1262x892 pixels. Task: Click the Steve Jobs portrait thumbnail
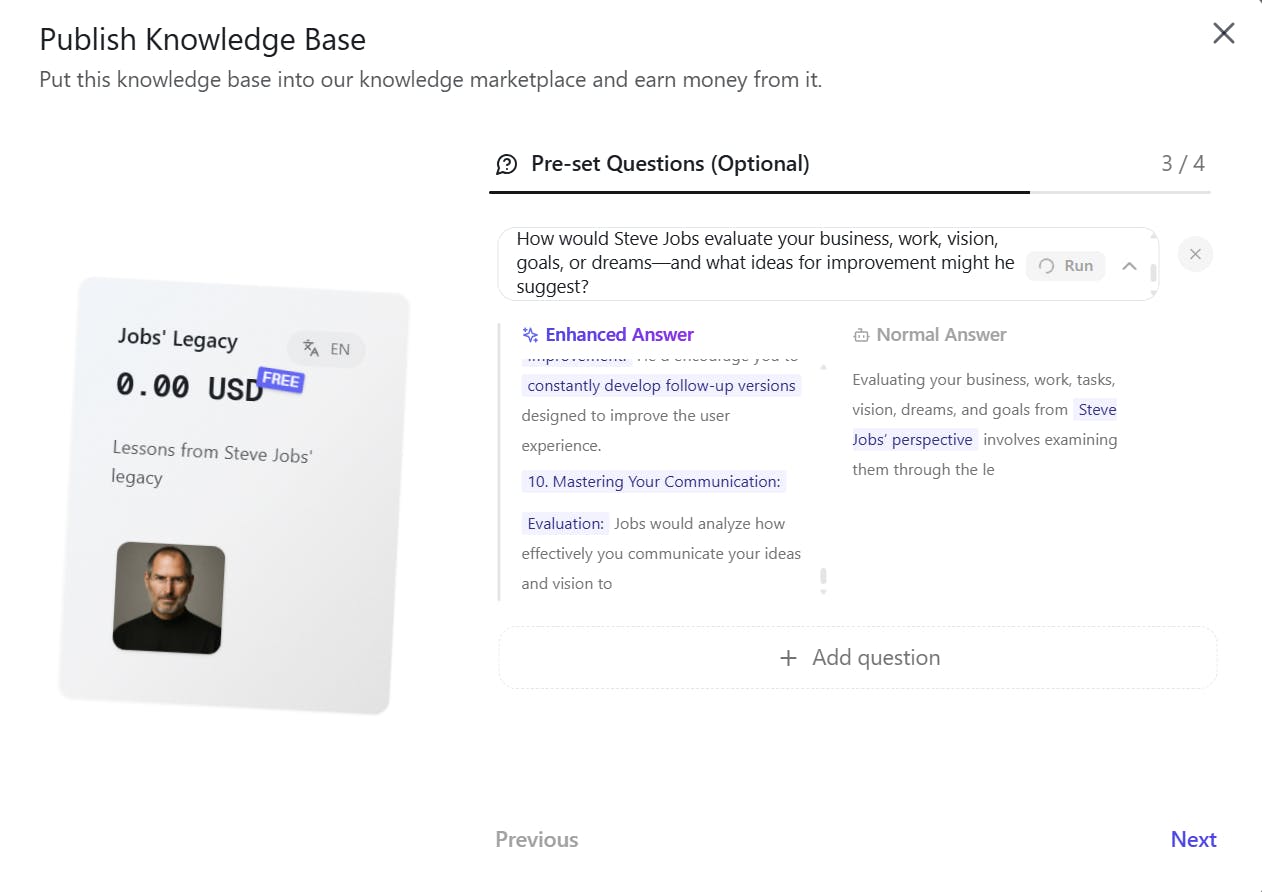coord(168,598)
